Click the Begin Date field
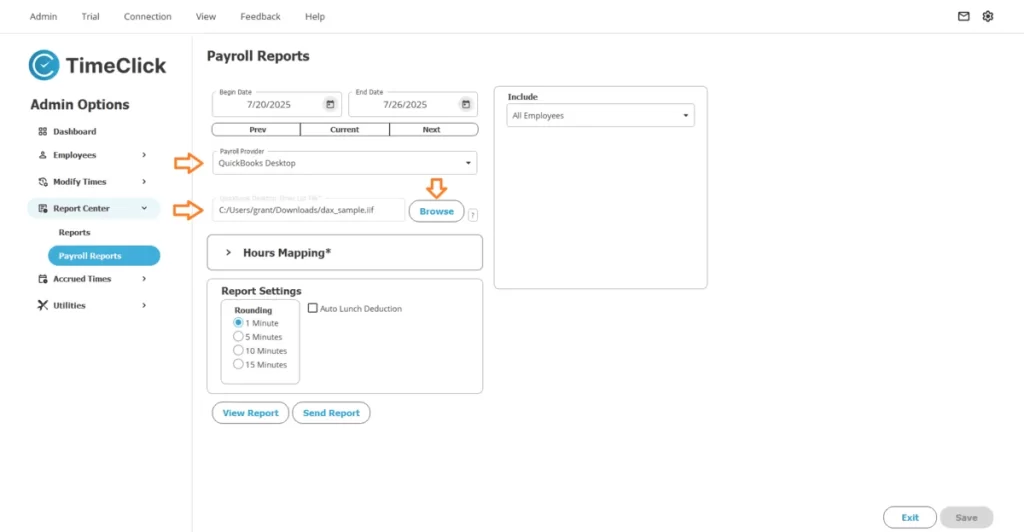The image size is (1024, 532). coord(276,104)
